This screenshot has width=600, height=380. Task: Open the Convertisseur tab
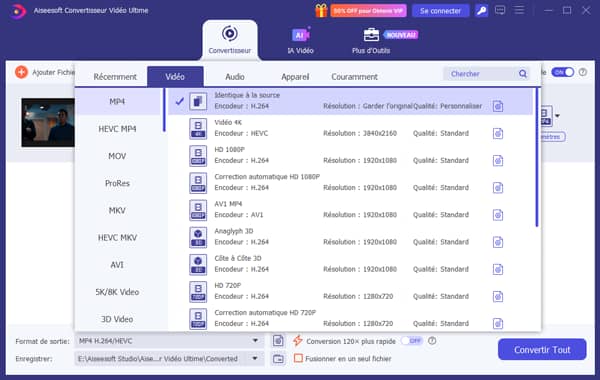[230, 40]
